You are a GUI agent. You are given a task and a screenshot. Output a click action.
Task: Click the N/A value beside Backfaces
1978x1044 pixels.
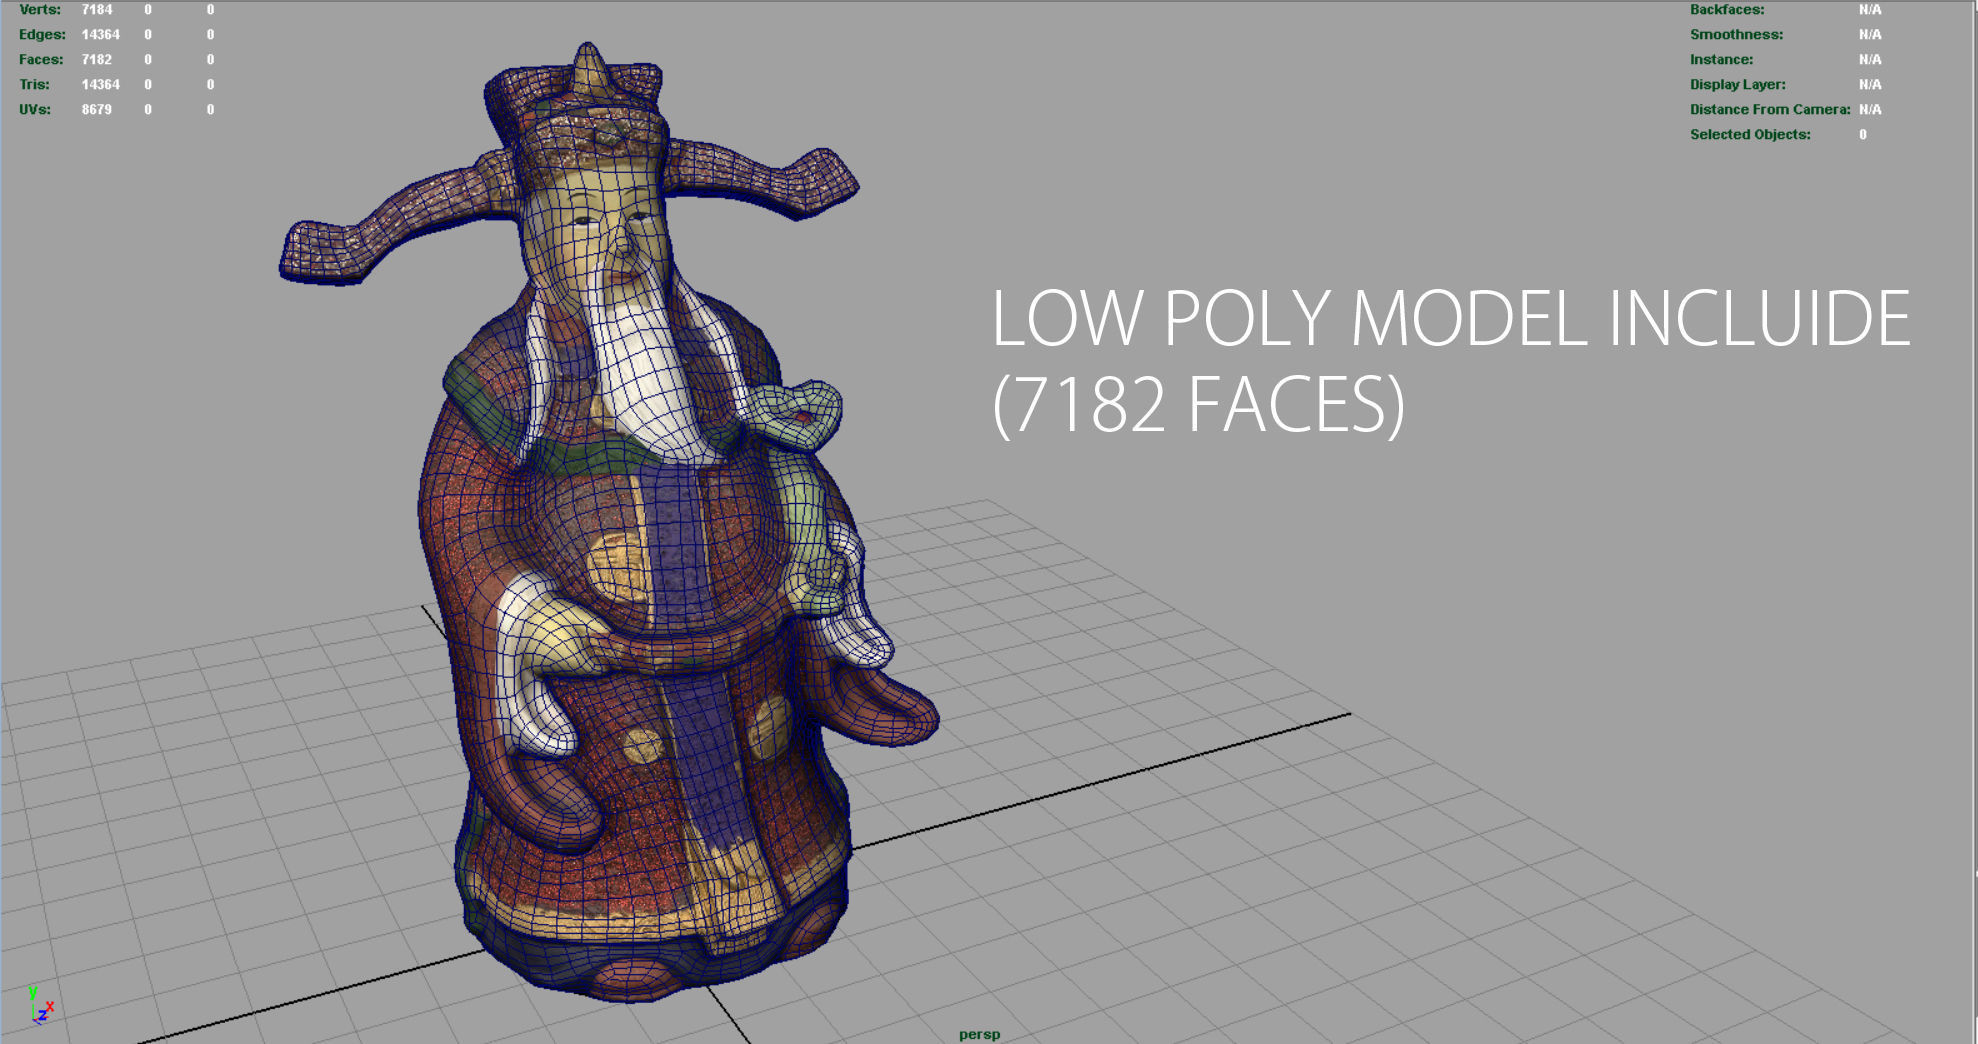tap(1870, 9)
